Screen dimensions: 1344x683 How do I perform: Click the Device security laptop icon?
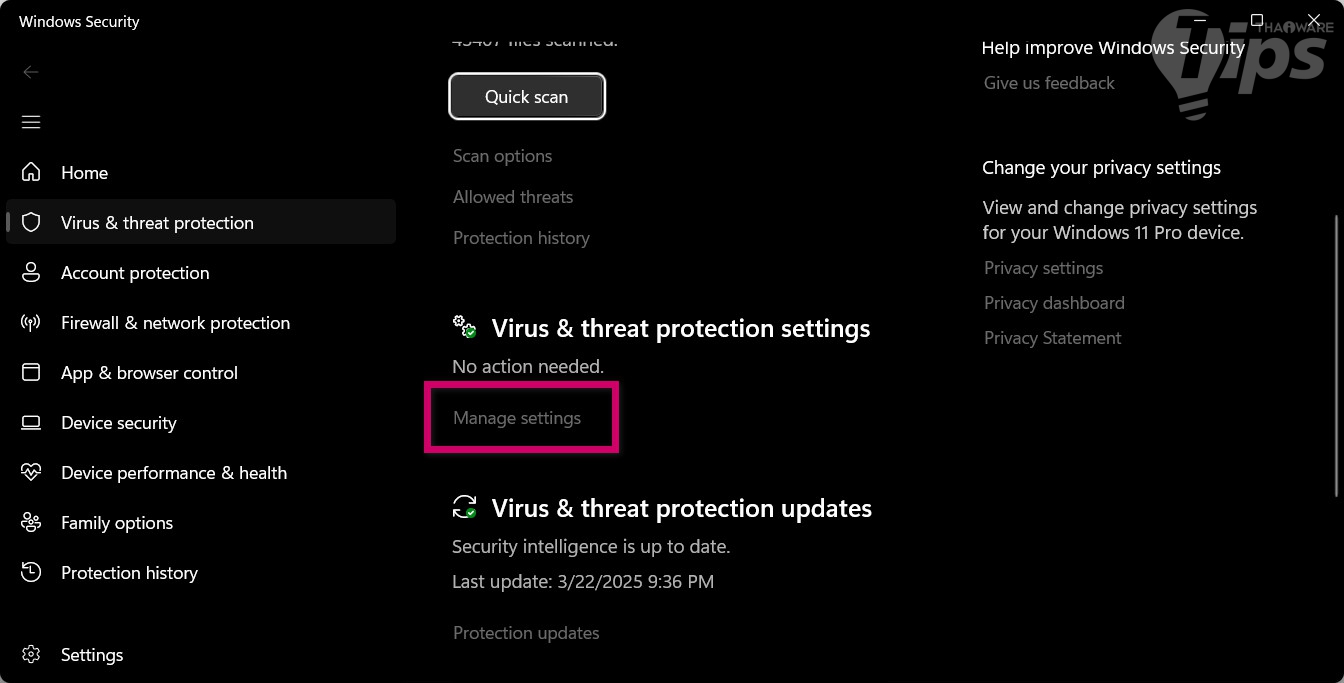[31, 422]
